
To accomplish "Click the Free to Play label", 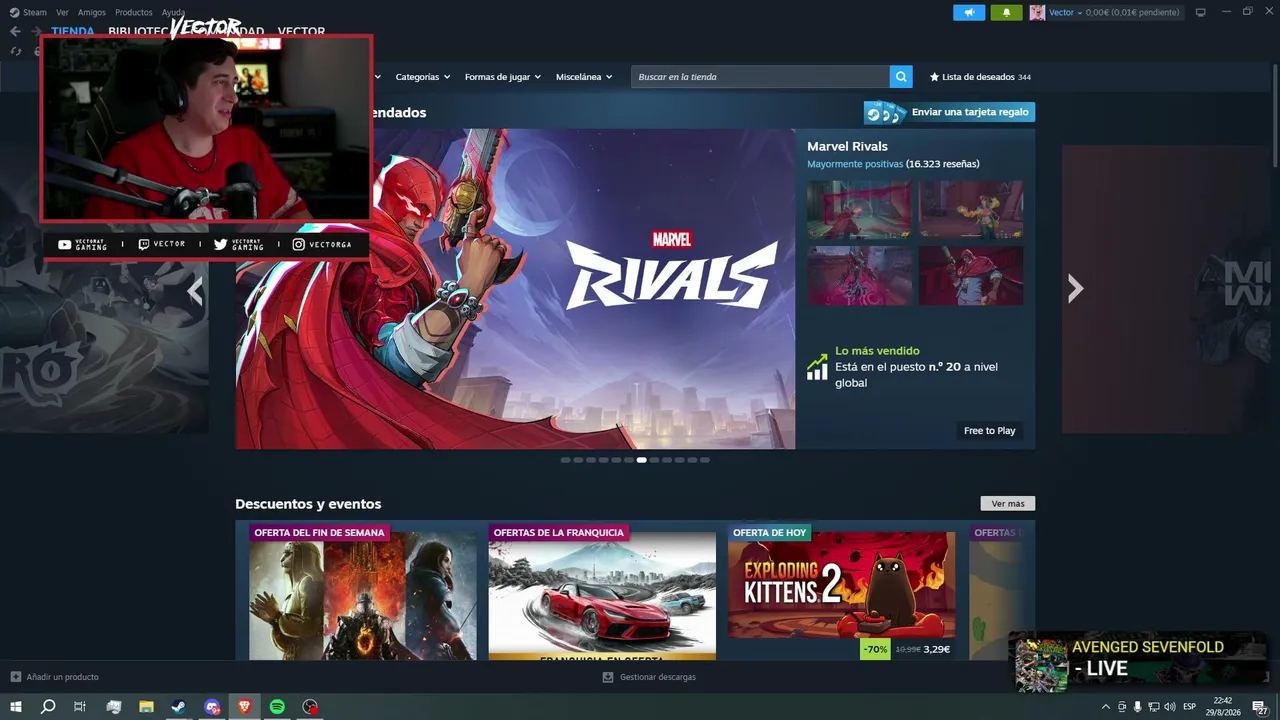I will tap(989, 431).
